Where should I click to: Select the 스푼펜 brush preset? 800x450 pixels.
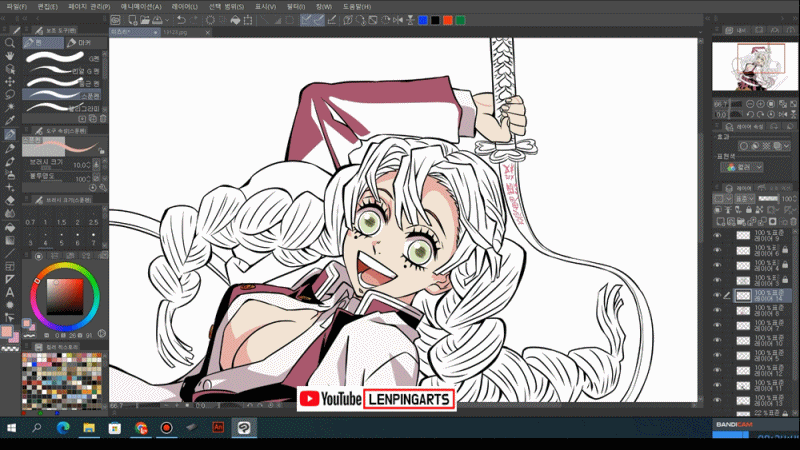[62, 95]
